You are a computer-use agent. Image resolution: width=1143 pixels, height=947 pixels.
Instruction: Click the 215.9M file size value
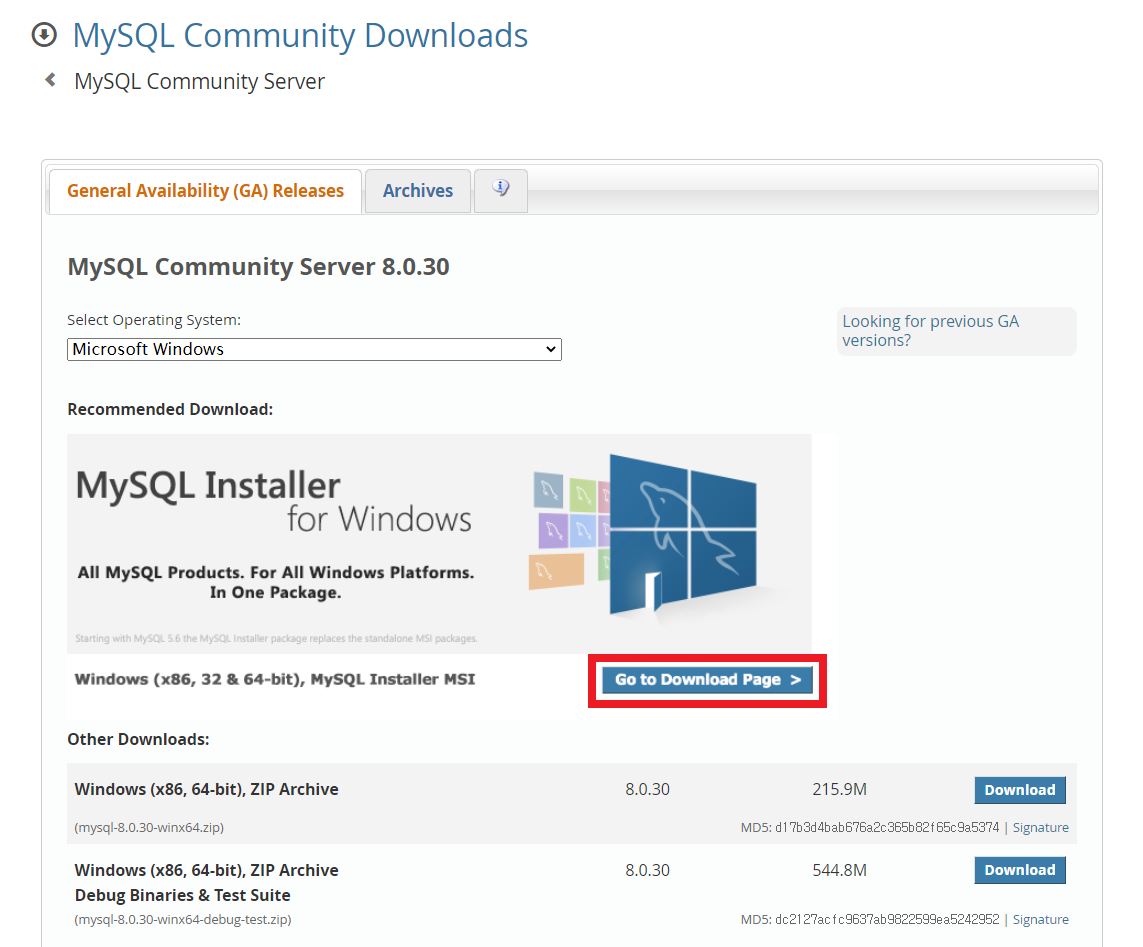pyautogui.click(x=839, y=790)
